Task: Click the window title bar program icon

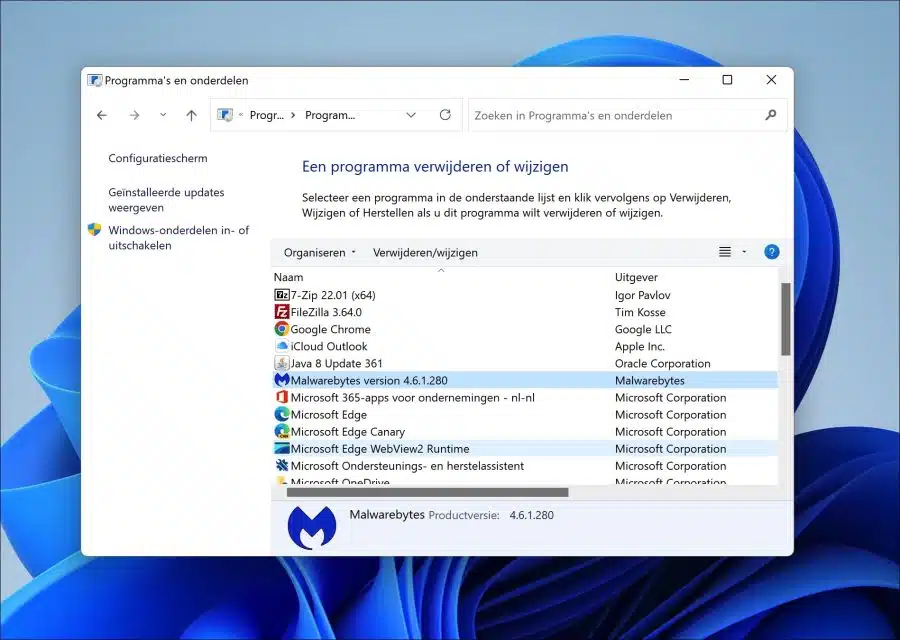Action: pos(95,80)
